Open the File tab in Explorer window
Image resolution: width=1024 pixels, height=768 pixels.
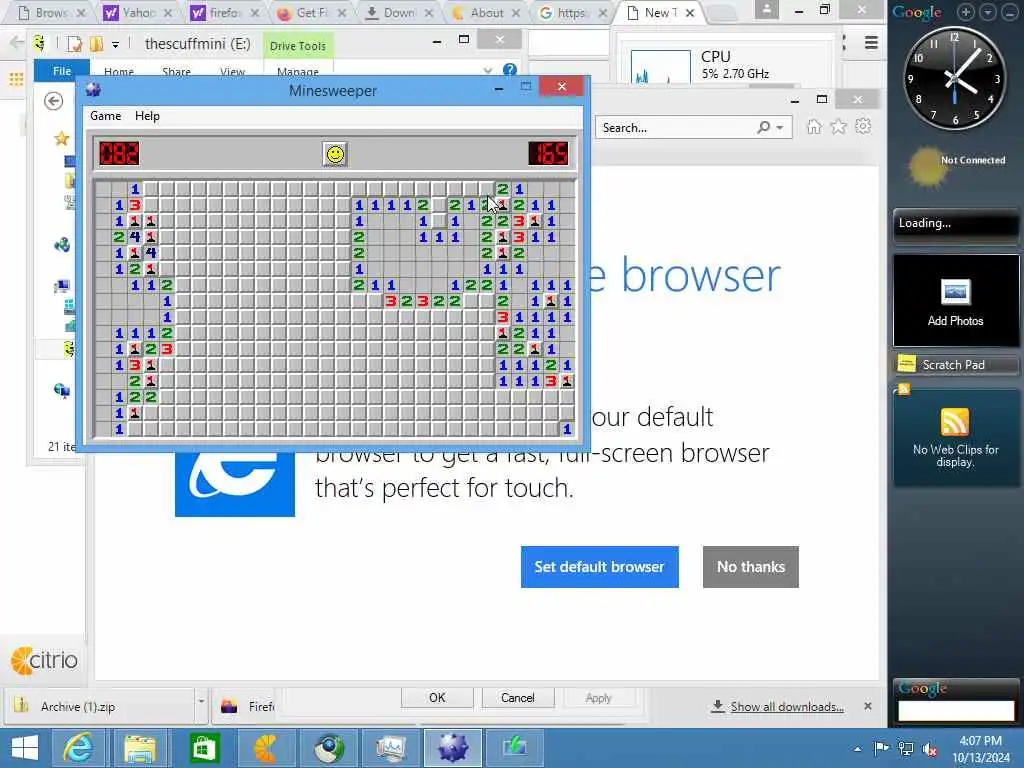(x=61, y=71)
